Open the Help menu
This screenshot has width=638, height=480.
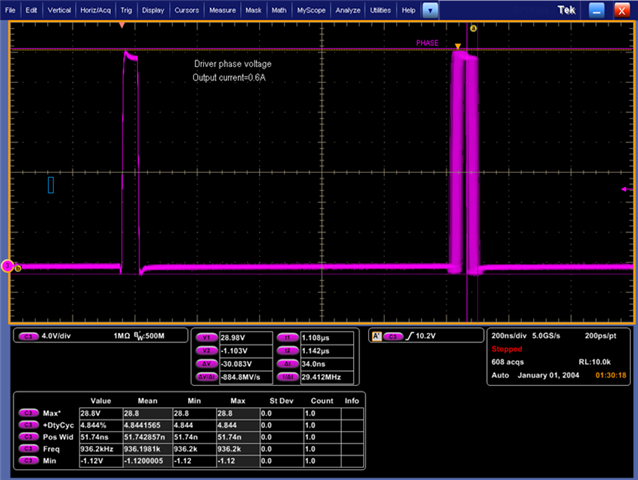tap(409, 10)
